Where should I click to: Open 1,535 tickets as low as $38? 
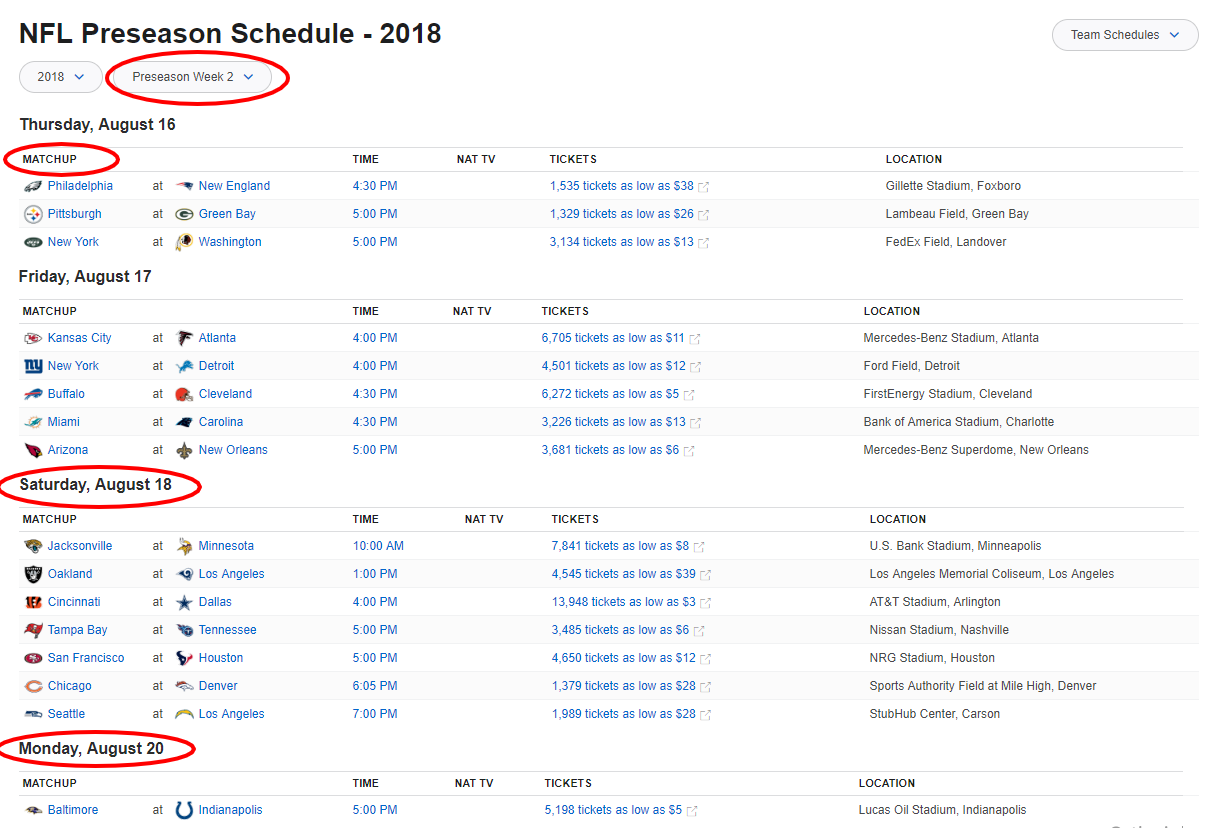[x=622, y=186]
